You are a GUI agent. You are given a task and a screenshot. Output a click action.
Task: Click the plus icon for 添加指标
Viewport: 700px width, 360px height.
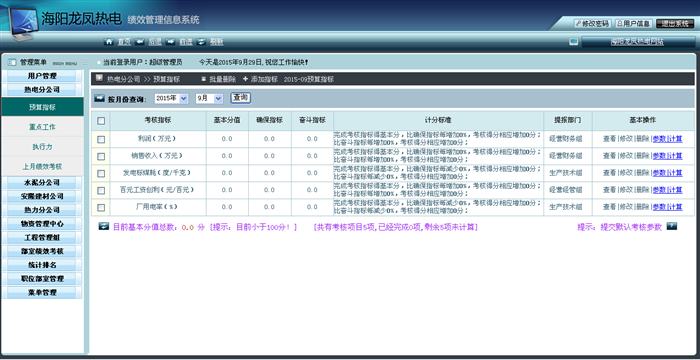[x=245, y=79]
